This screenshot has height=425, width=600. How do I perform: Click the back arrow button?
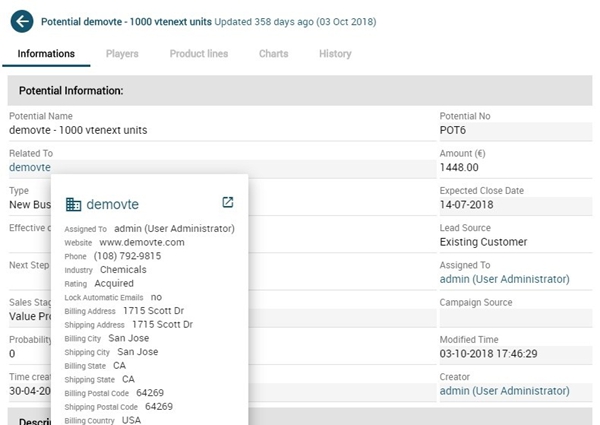pyautogui.click(x=22, y=21)
